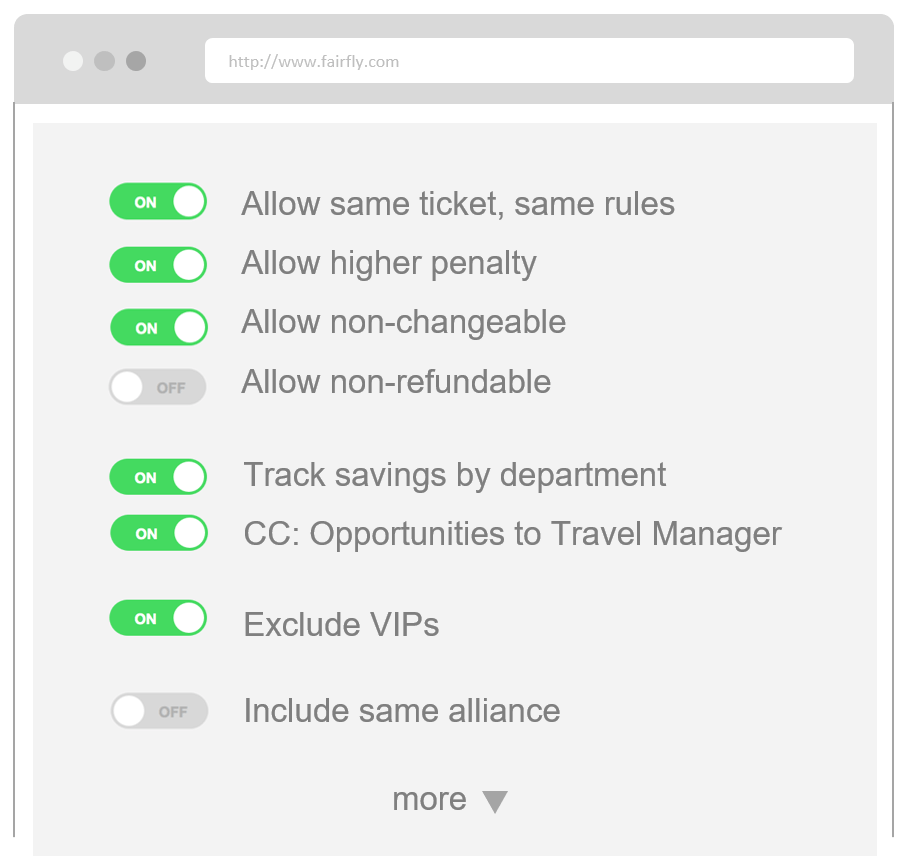
Task: Click the lightest browser window dot
Action: tap(73, 61)
